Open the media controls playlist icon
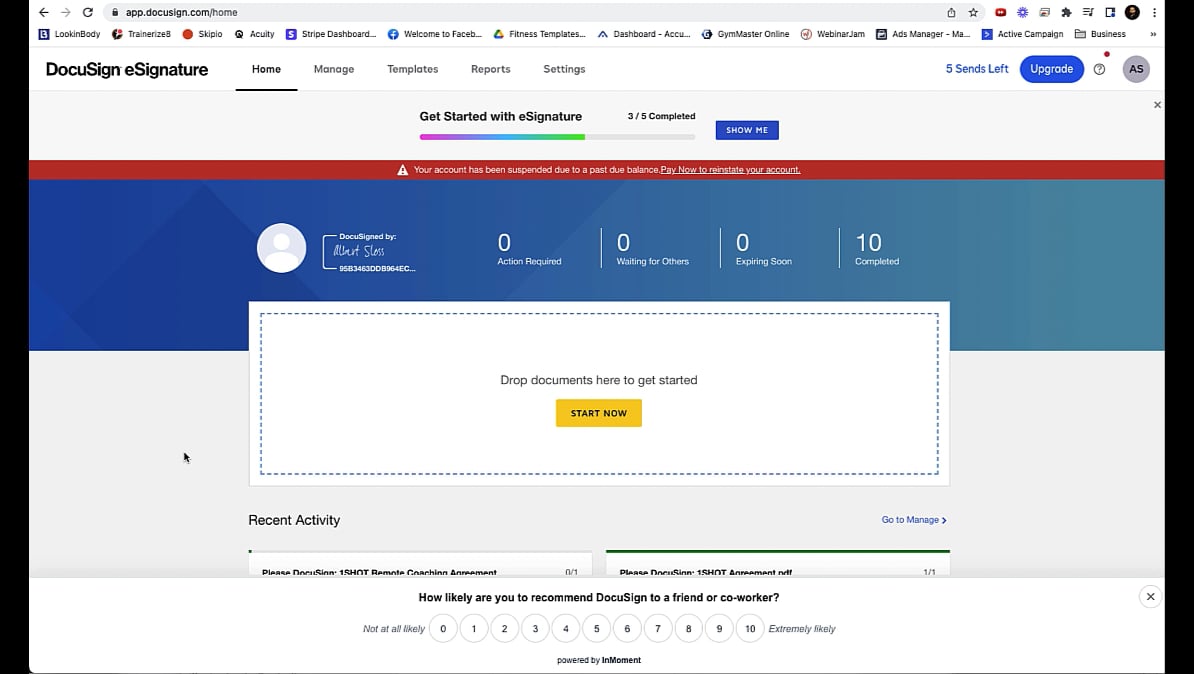 1088,12
